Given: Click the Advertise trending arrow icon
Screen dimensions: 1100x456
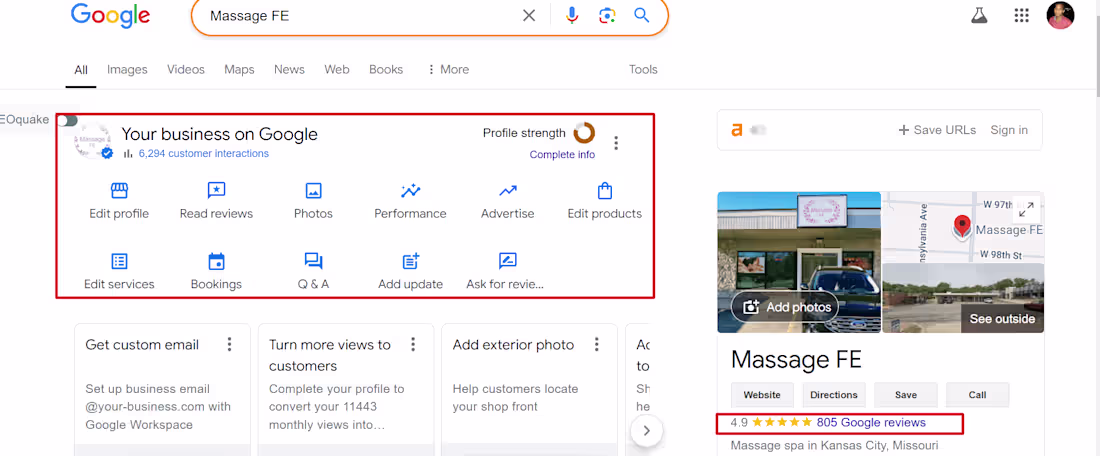Looking at the screenshot, I should 508,190.
